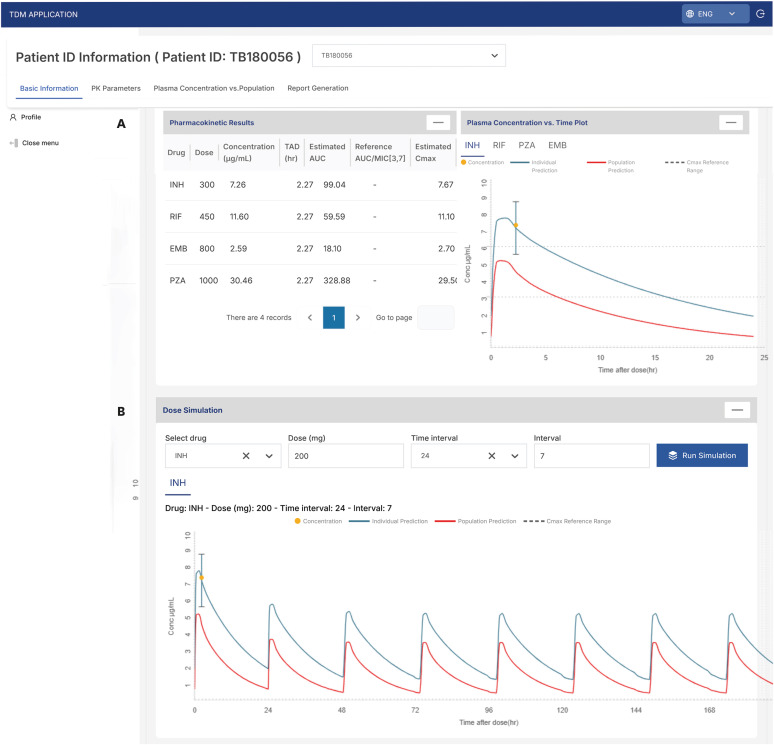Select the PZA plot tab
774x745 pixels.
click(526, 145)
